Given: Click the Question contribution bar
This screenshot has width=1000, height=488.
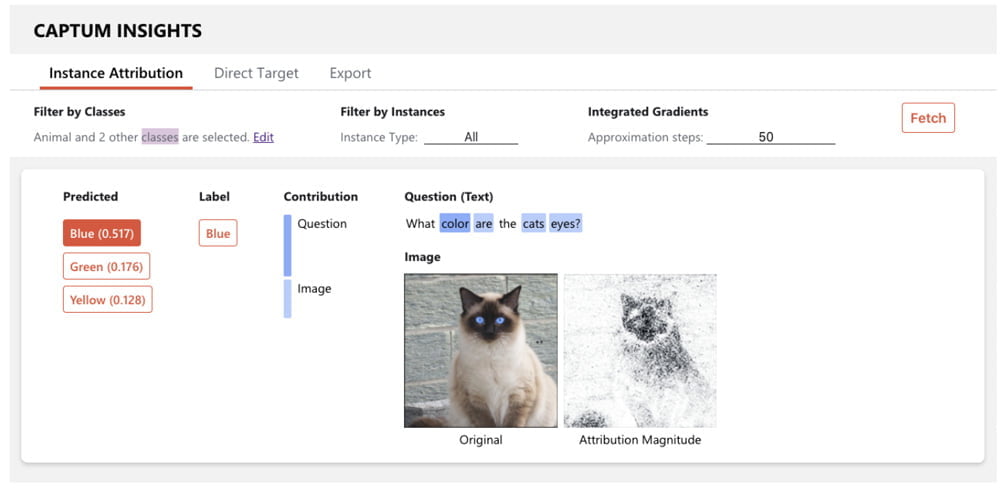Looking at the screenshot, I should pyautogui.click(x=288, y=245).
